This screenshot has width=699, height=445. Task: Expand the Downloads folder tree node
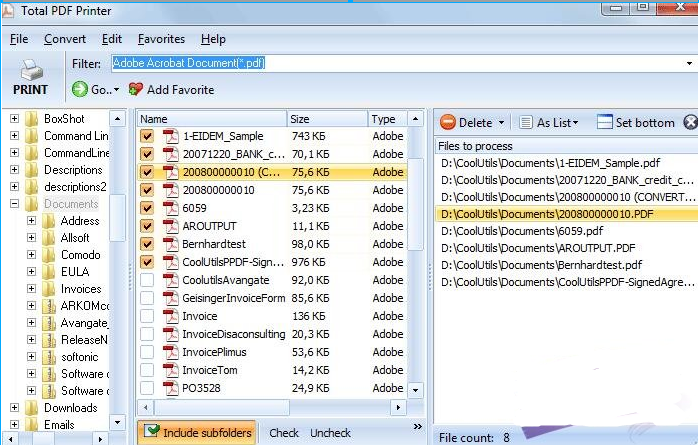(x=14, y=408)
